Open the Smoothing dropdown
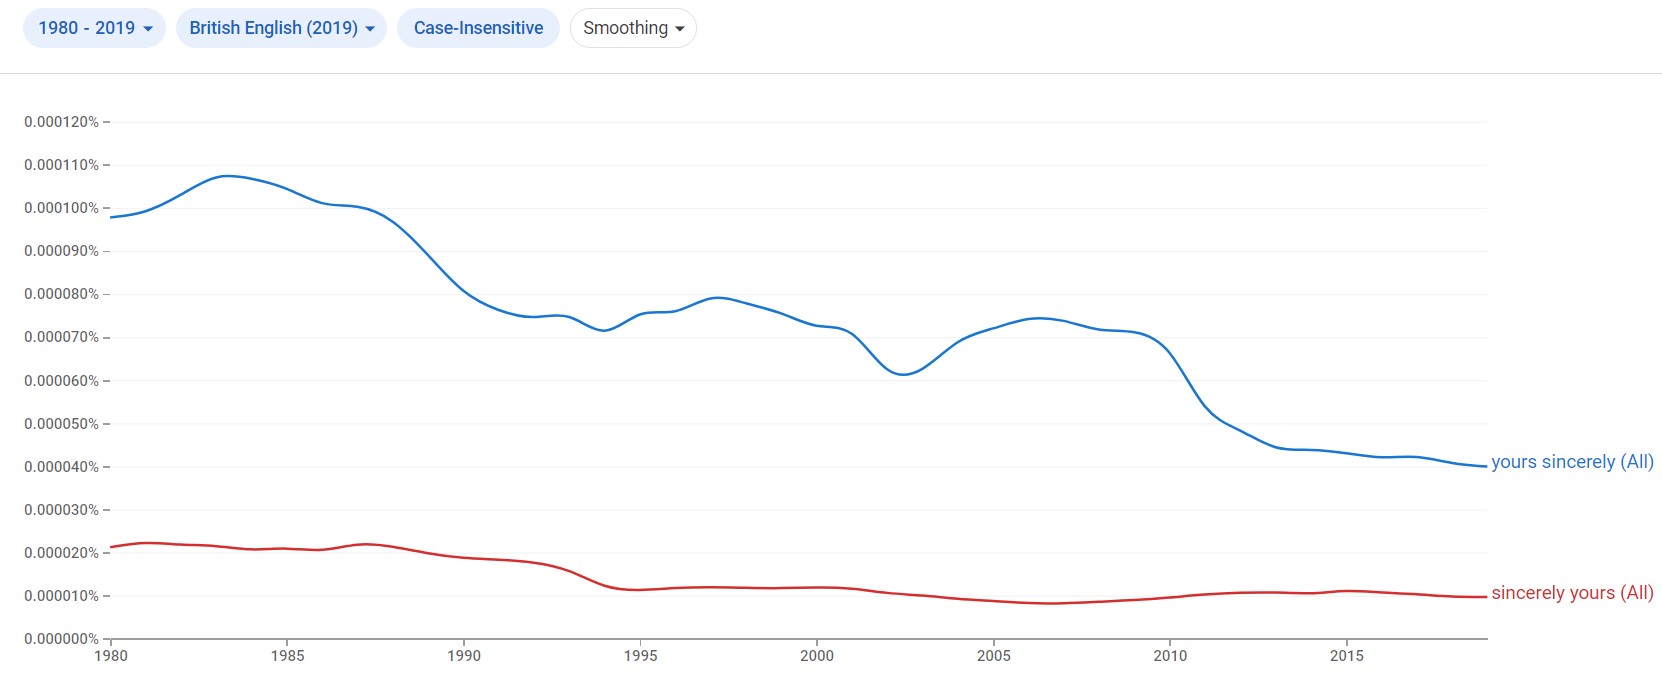Image resolution: width=1662 pixels, height=675 pixels. (633, 28)
